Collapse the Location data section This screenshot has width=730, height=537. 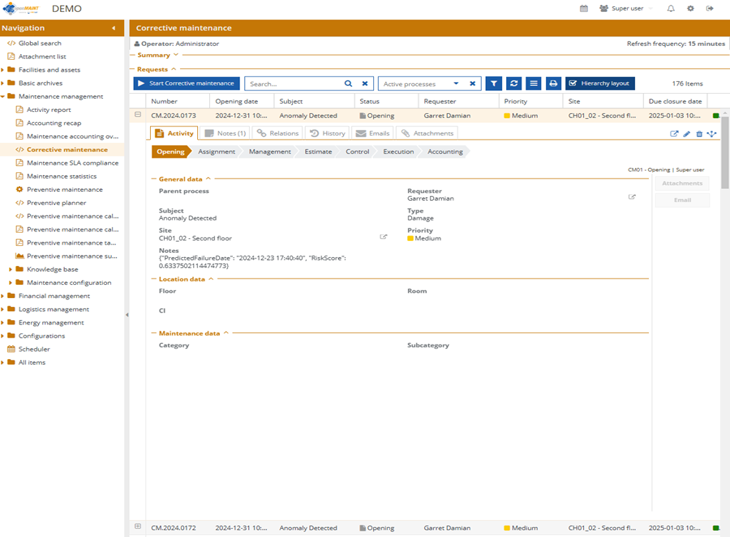211,279
